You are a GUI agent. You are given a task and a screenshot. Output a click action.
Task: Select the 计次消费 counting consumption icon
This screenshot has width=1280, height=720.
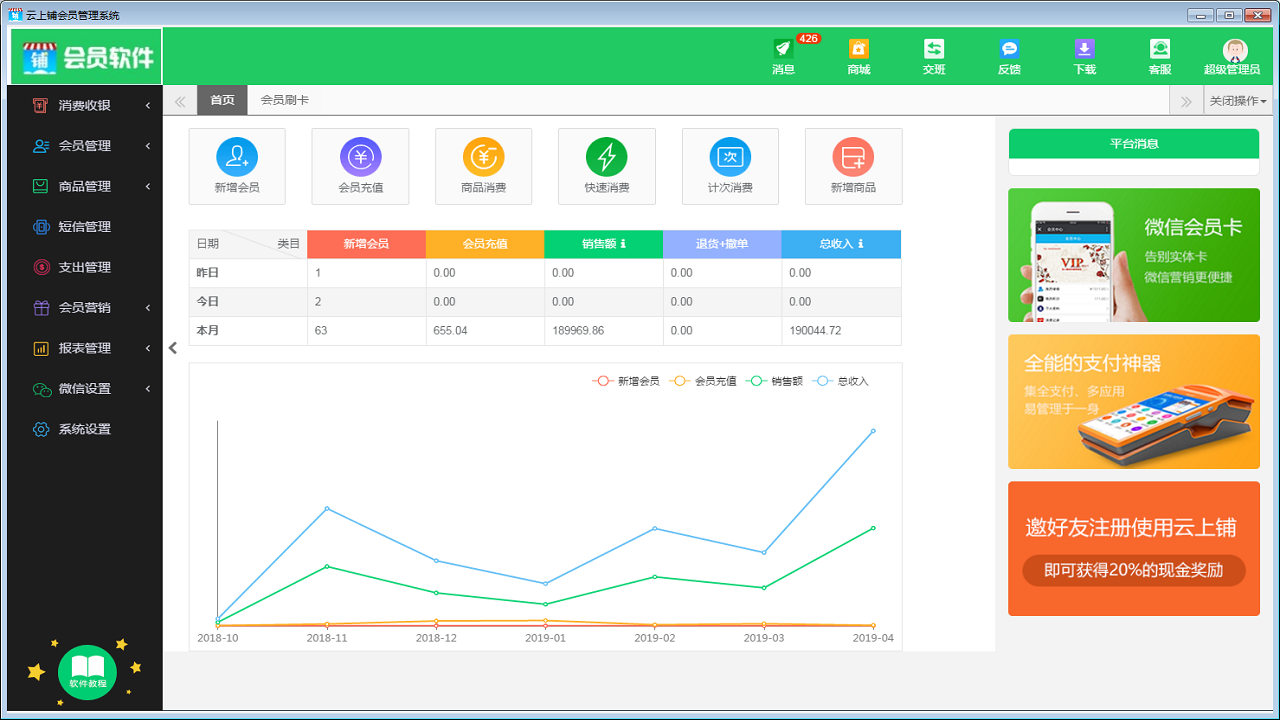point(730,166)
